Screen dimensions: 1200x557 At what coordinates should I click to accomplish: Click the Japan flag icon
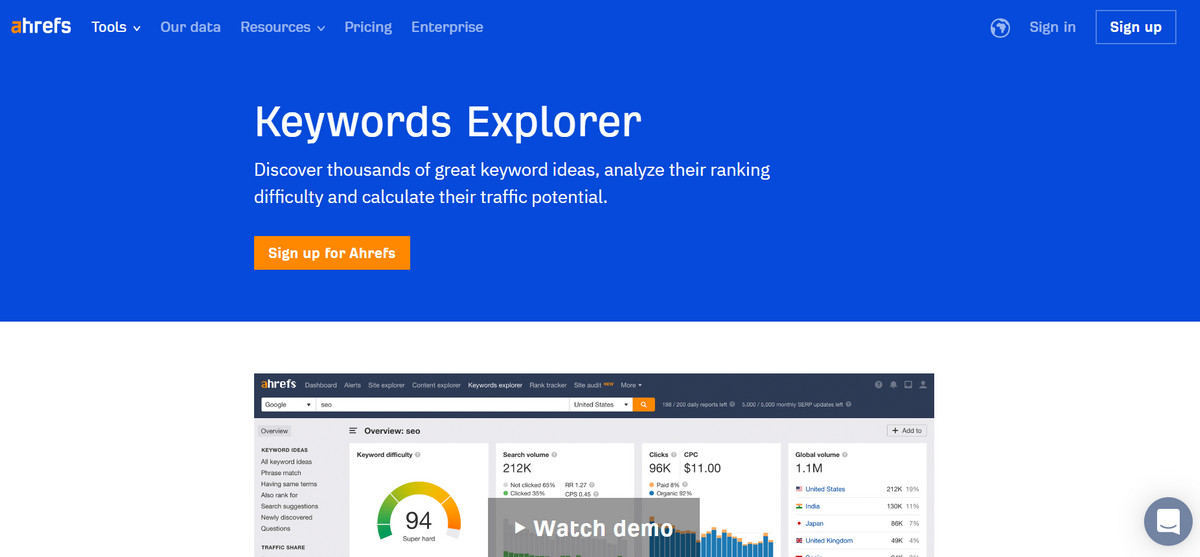click(x=799, y=523)
